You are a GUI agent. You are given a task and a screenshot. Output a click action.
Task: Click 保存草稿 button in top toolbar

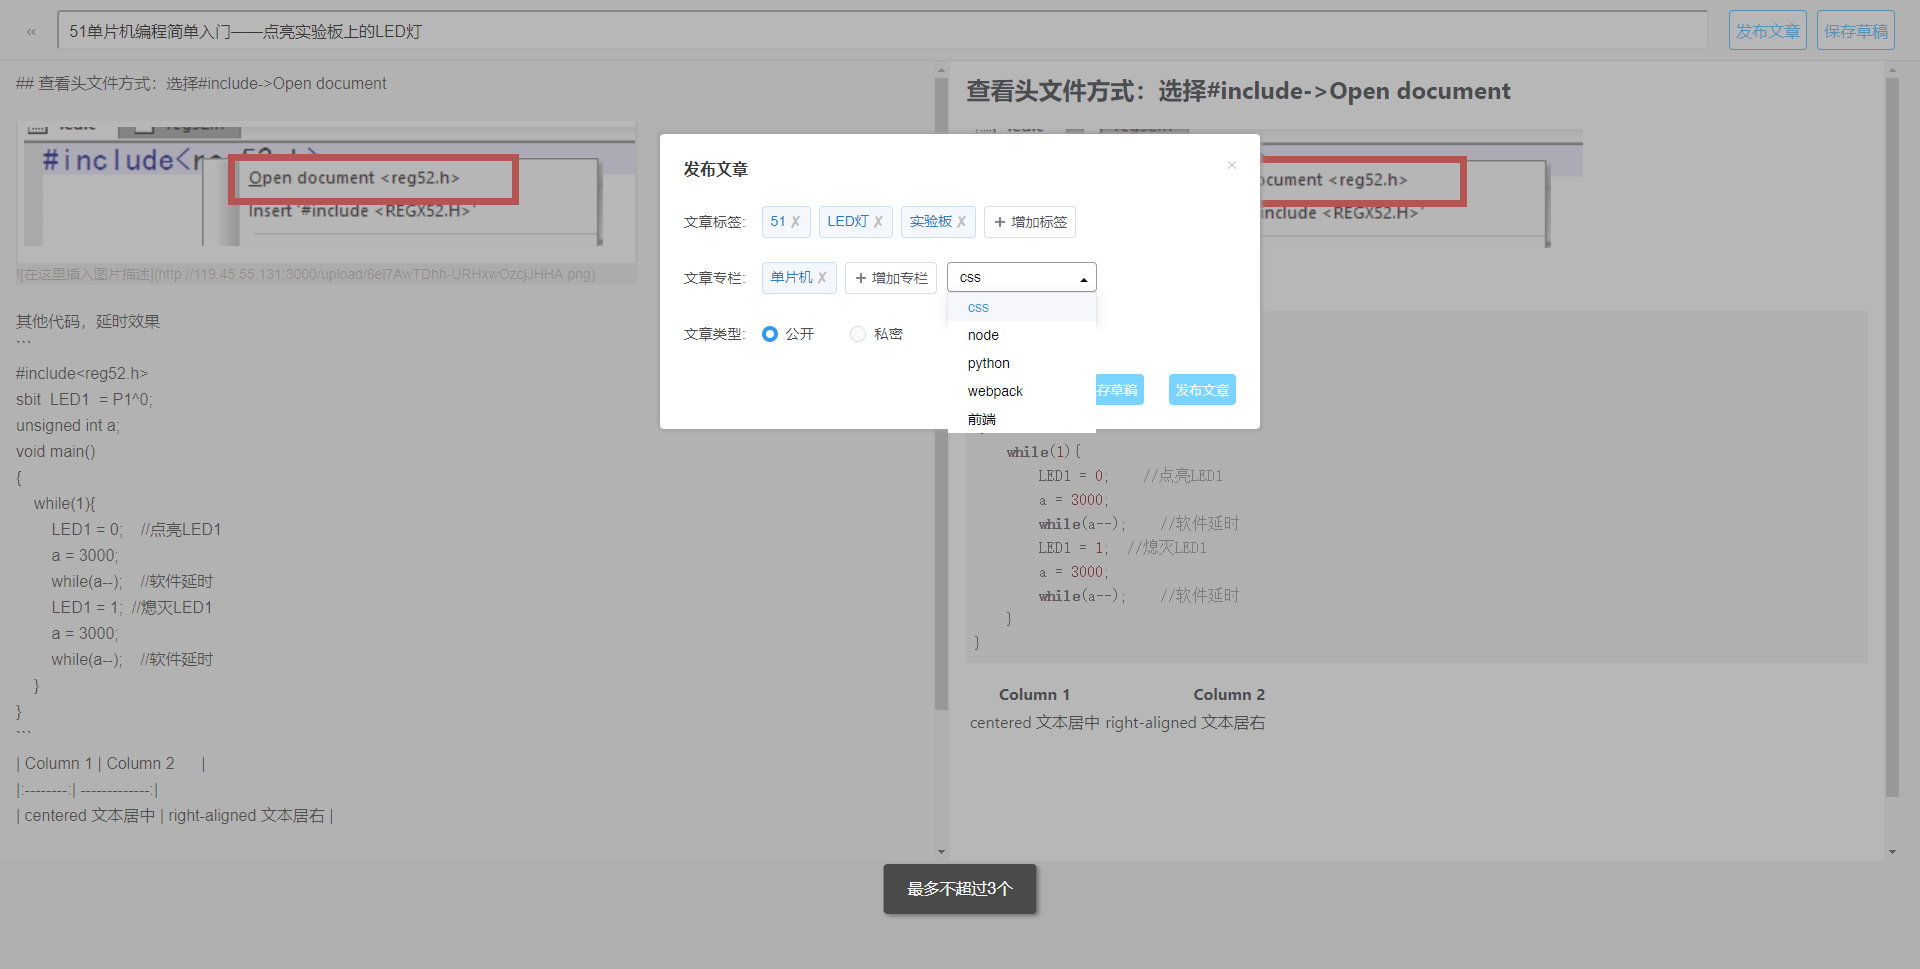coord(1856,31)
